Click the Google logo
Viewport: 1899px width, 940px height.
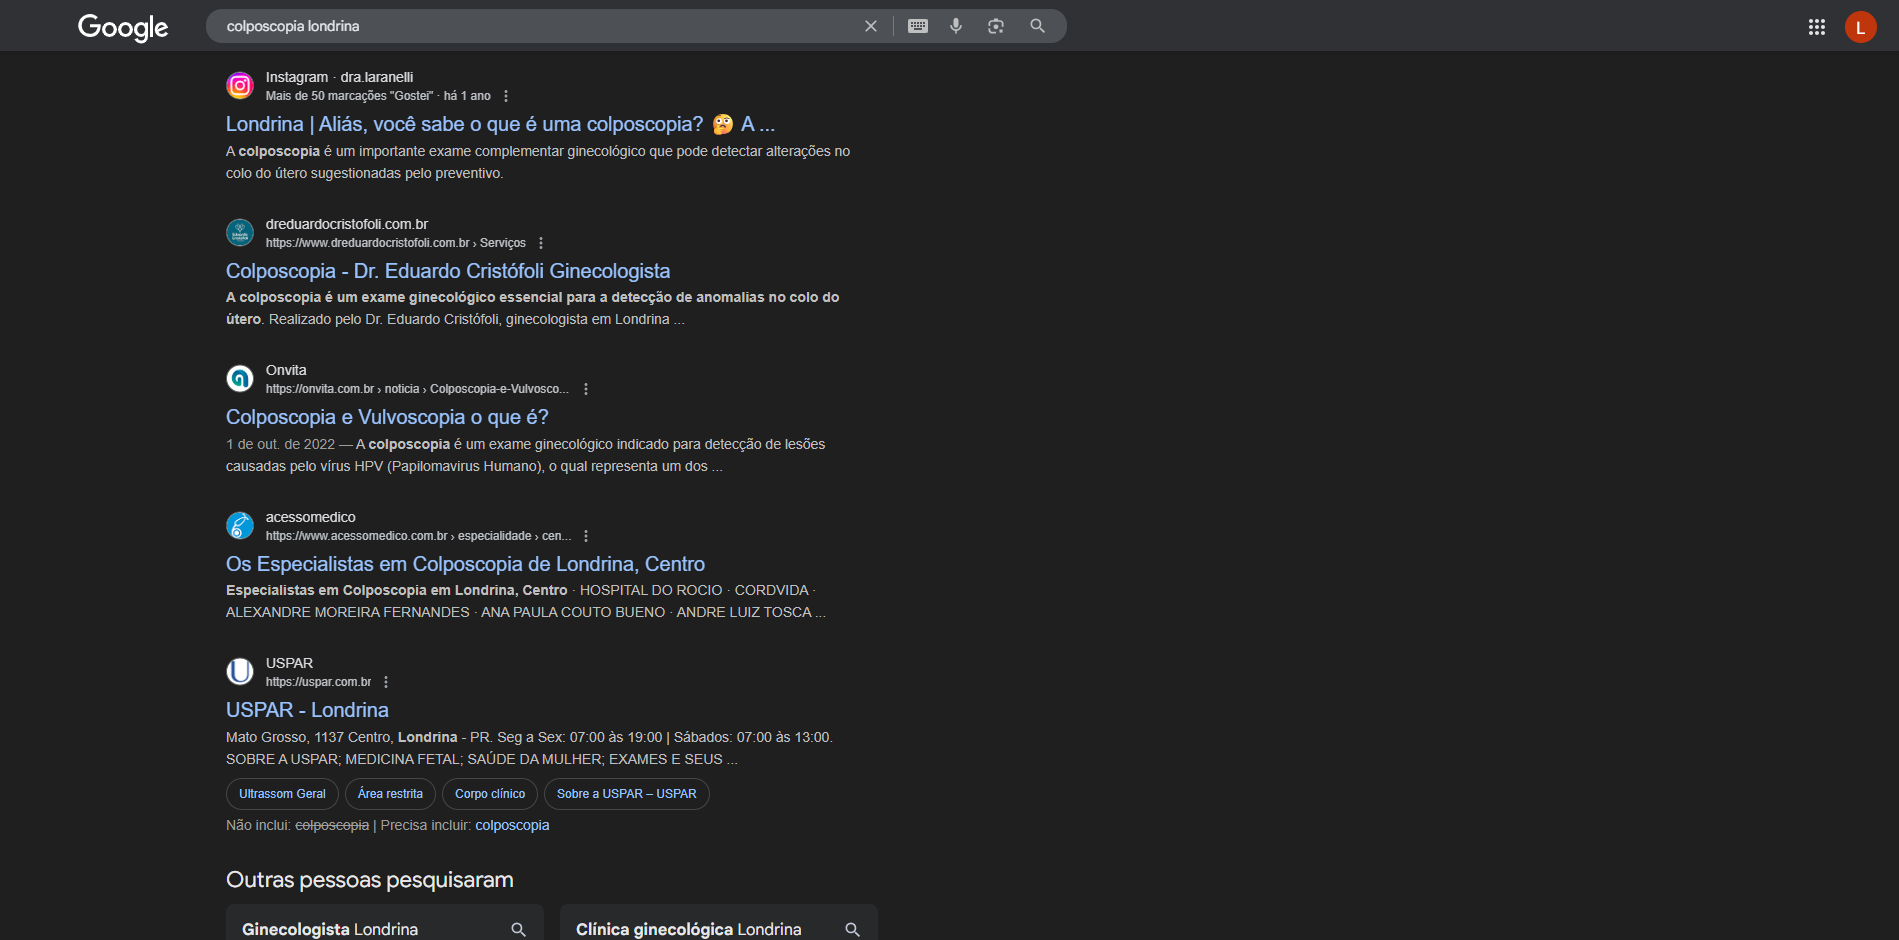[x=123, y=27]
